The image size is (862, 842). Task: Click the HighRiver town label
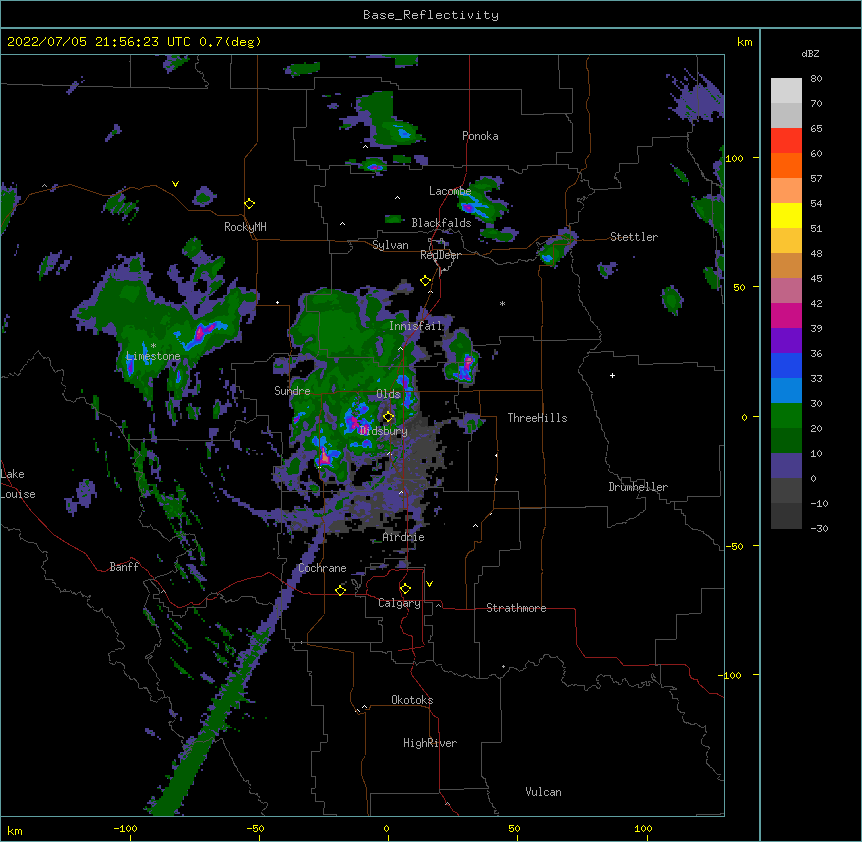430,743
